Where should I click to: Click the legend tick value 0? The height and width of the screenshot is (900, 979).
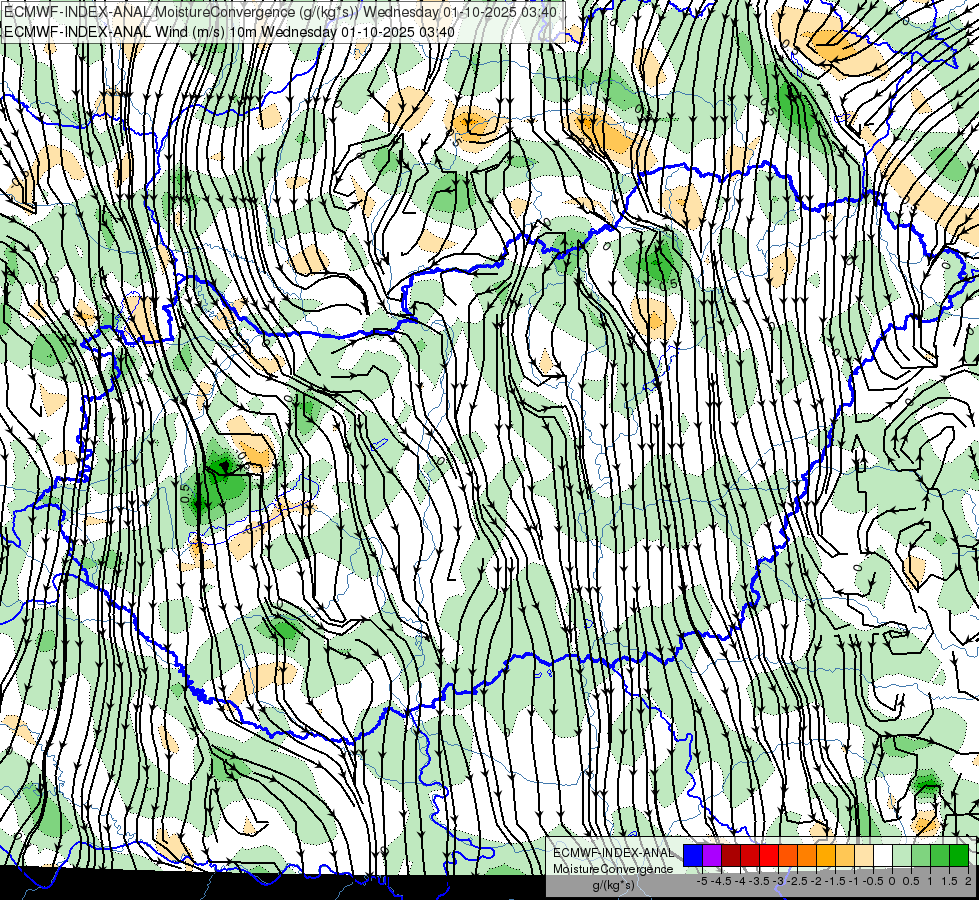click(x=892, y=881)
